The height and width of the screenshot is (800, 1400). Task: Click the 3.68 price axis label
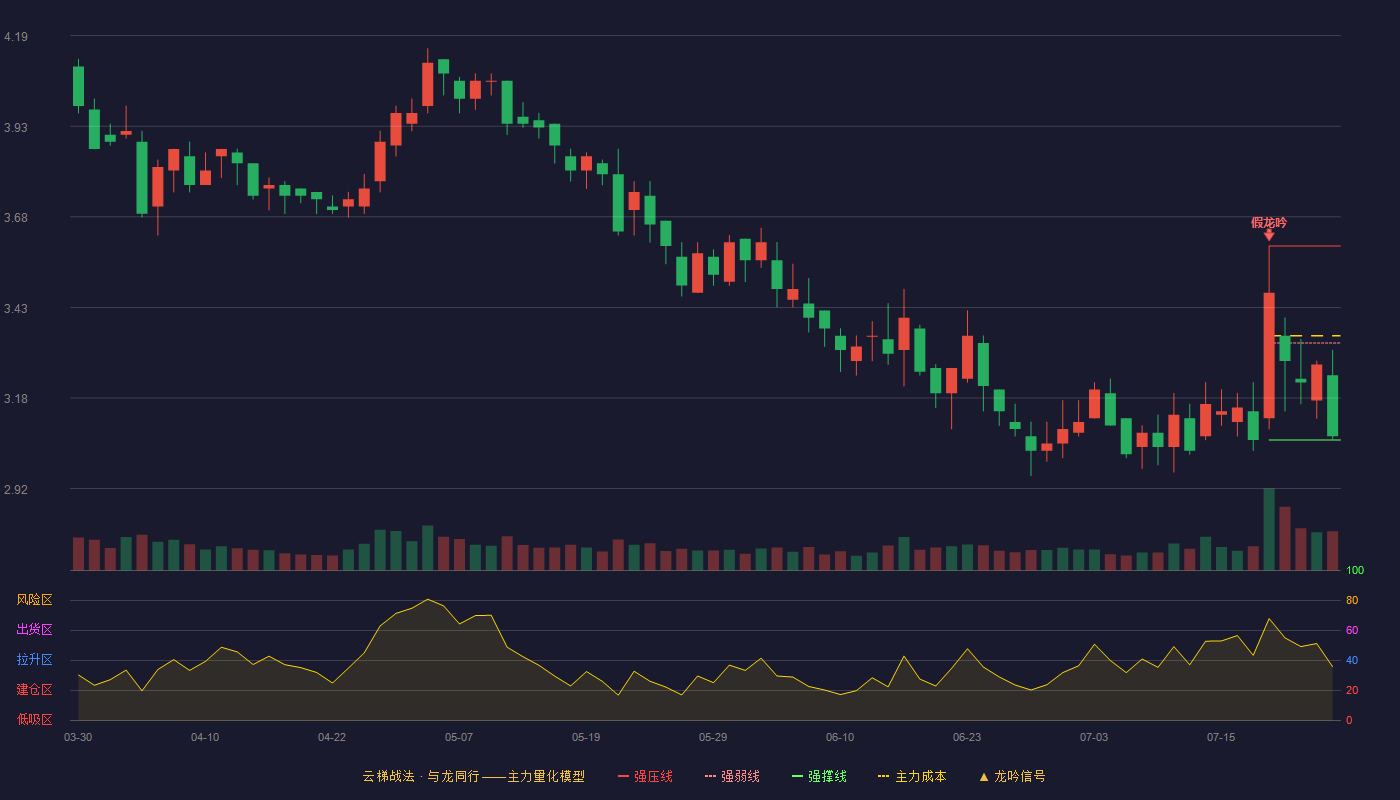(16, 218)
